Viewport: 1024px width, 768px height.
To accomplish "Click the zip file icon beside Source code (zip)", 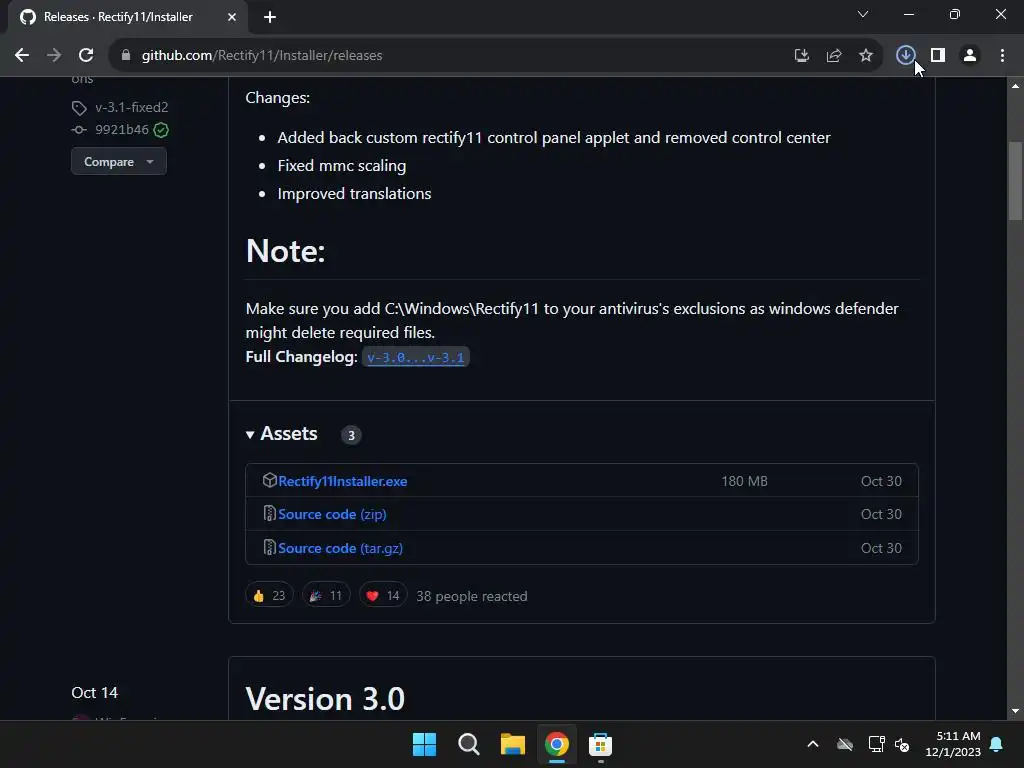I will click(269, 514).
